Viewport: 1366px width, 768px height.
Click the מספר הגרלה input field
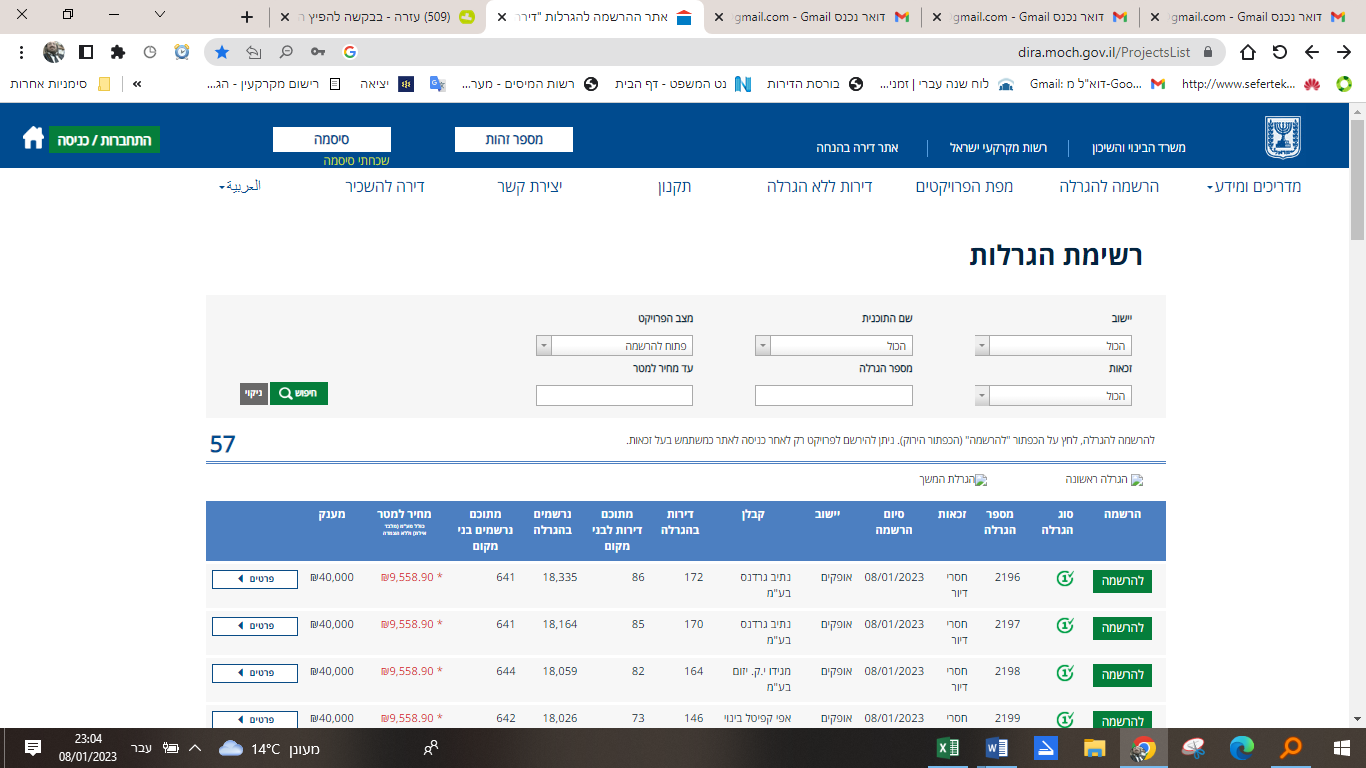(x=834, y=396)
